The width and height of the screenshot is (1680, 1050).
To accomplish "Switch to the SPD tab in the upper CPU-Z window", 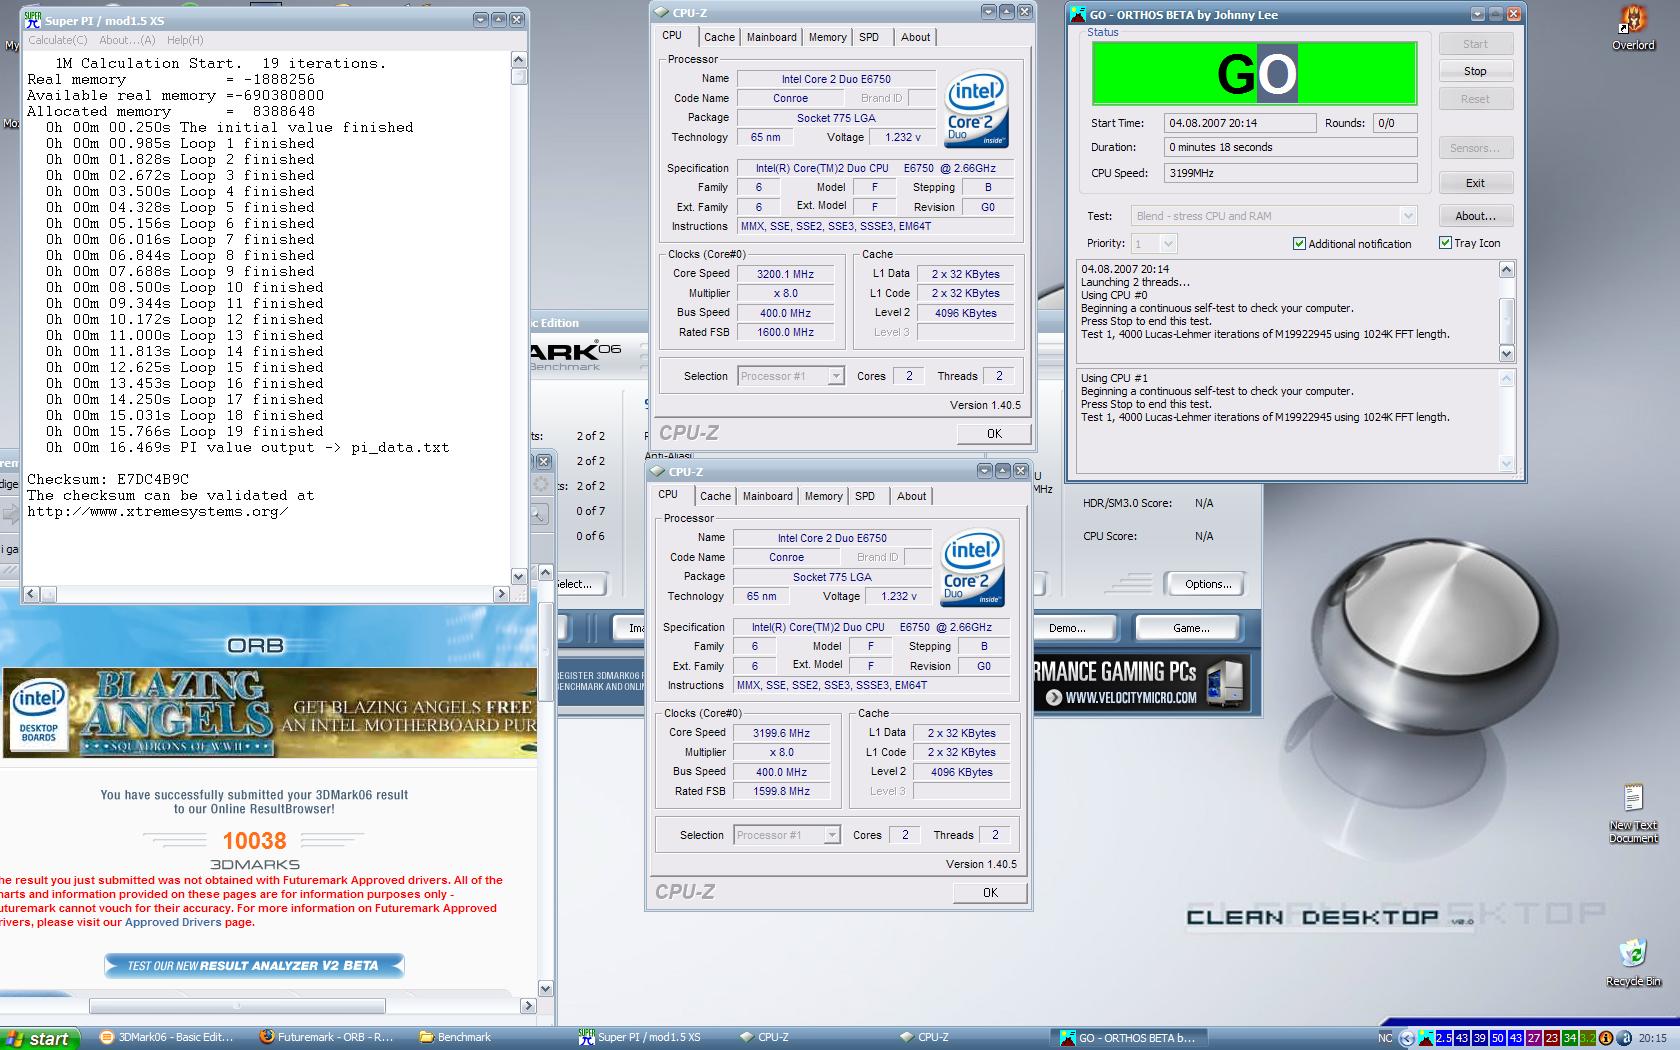I will [x=869, y=37].
